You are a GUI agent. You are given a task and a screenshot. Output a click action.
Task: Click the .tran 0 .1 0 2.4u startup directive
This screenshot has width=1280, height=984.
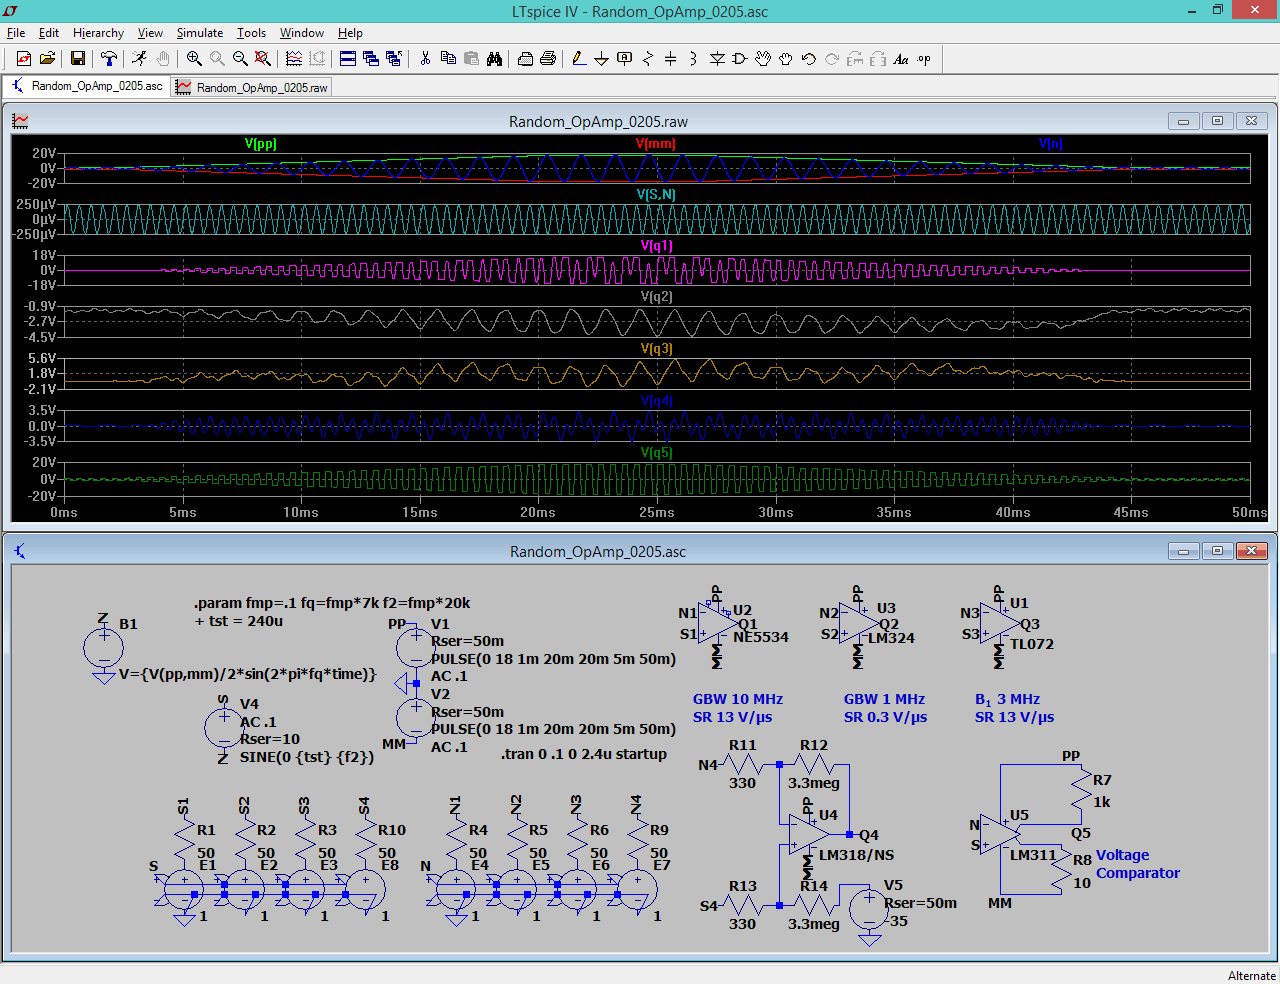coord(584,754)
